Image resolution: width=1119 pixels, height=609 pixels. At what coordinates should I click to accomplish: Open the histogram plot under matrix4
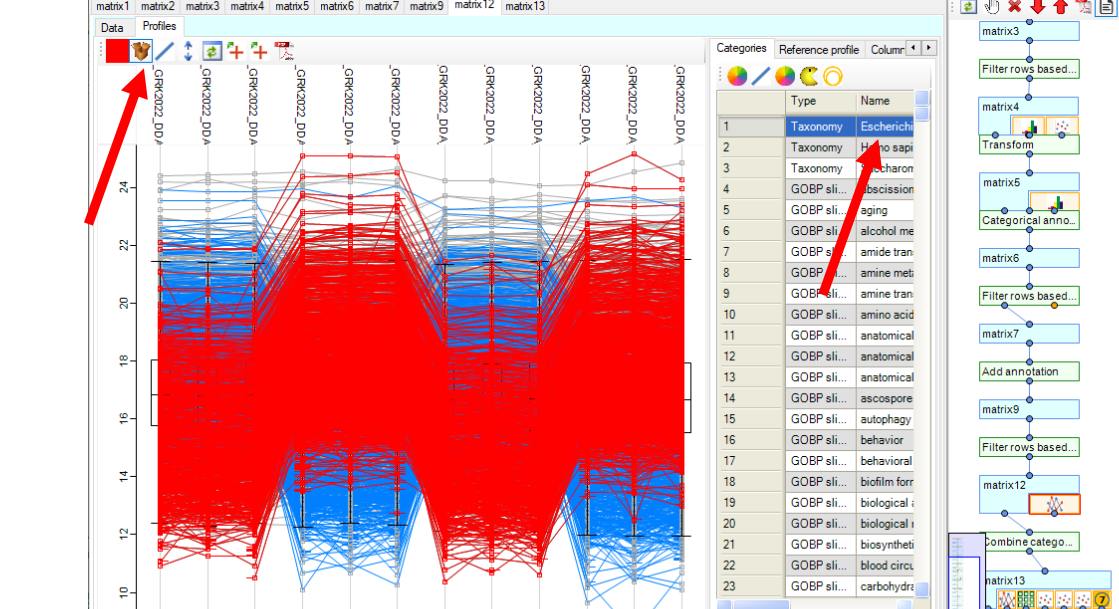click(x=1029, y=127)
